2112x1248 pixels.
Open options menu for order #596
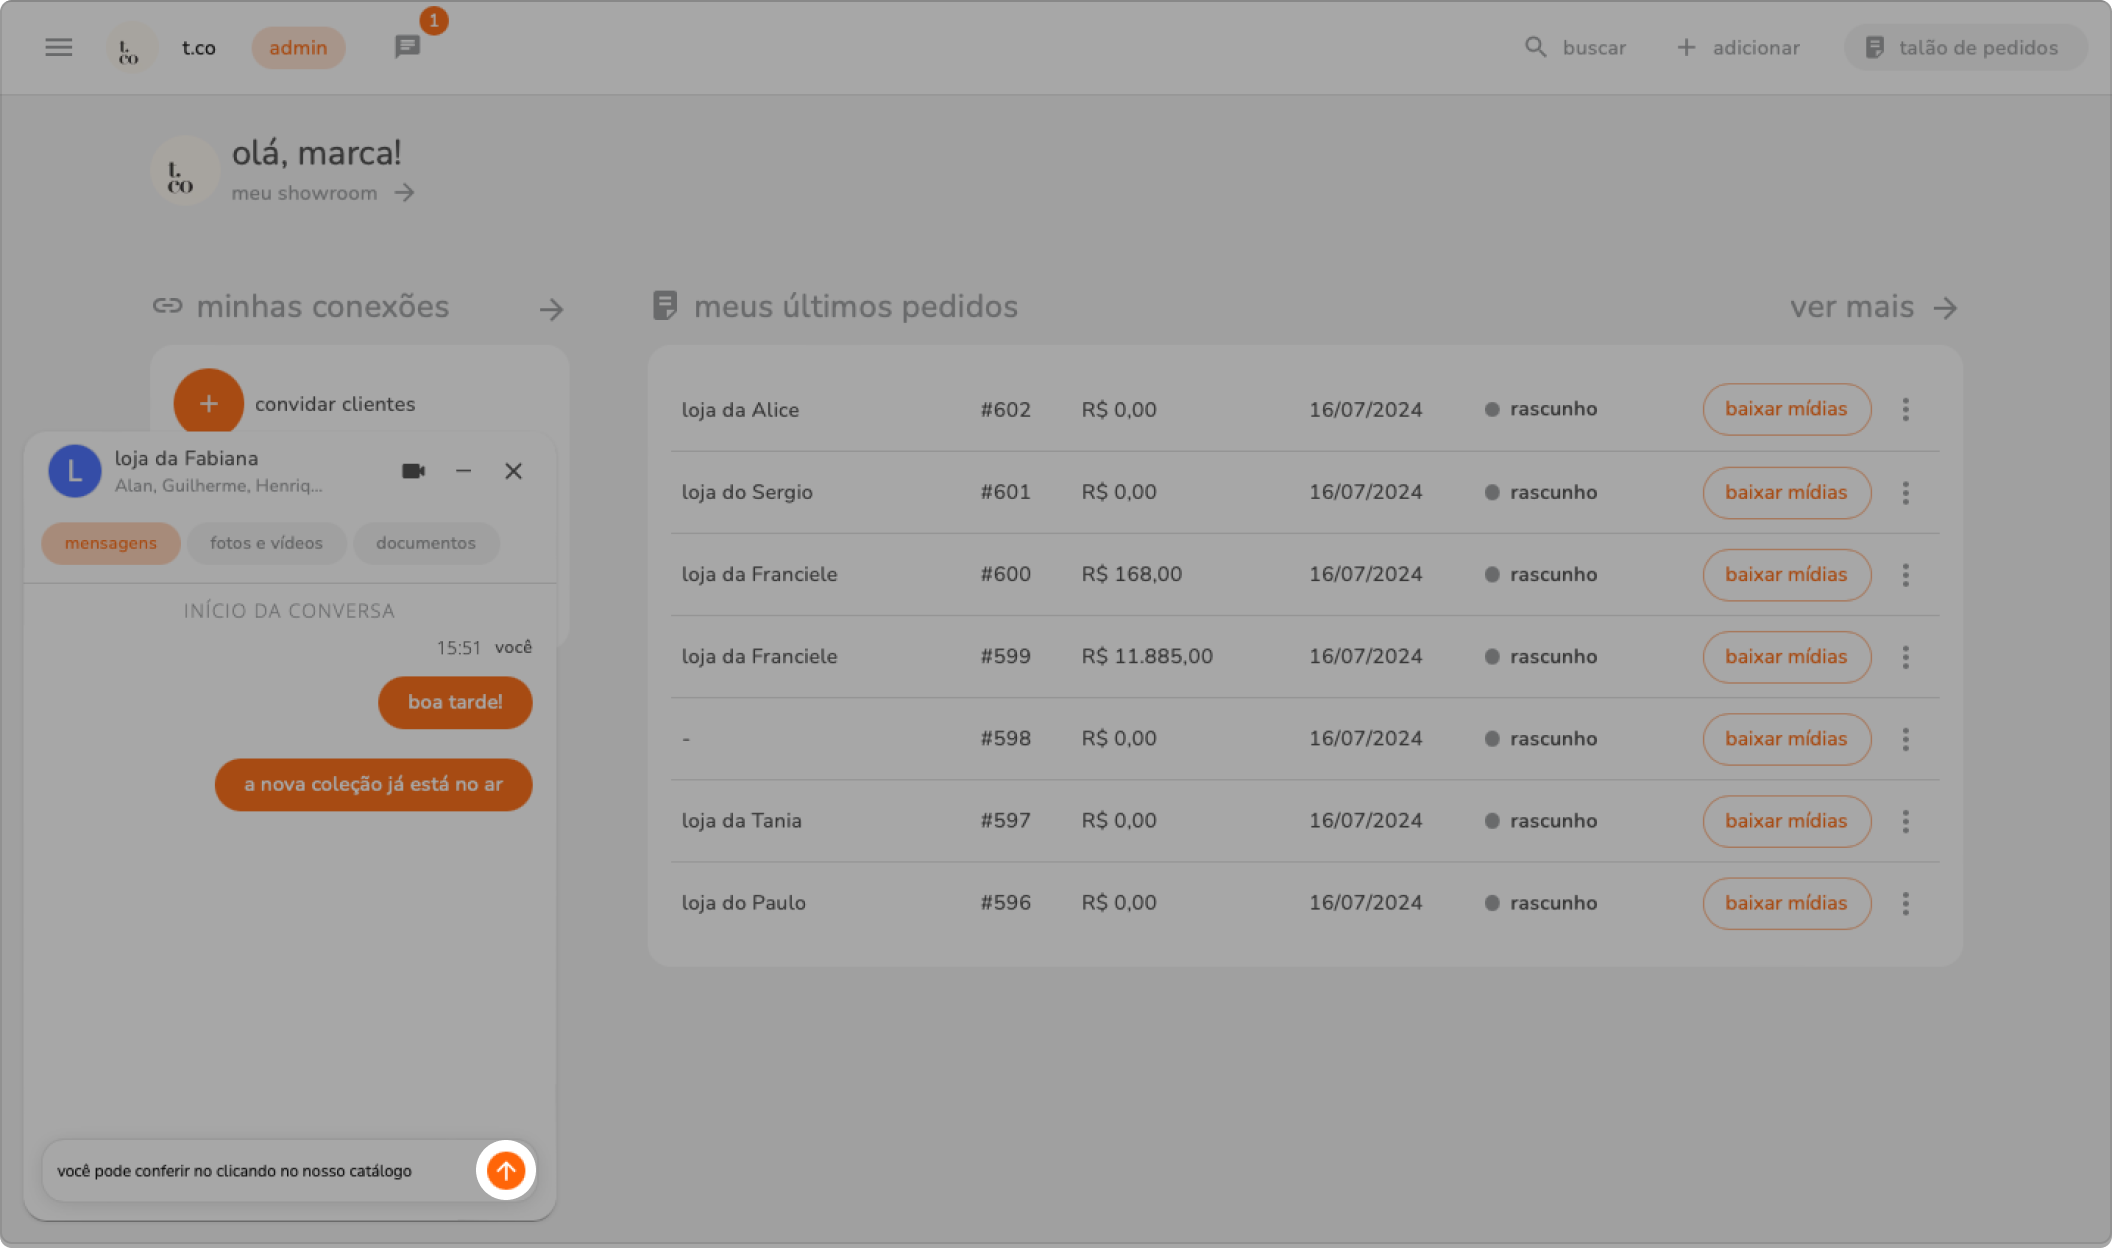[x=1905, y=903]
